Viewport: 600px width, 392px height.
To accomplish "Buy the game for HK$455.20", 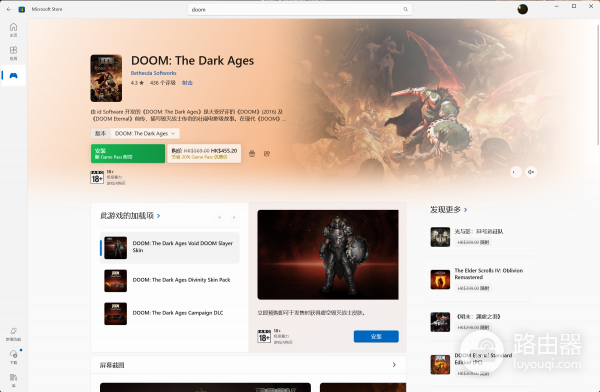I will (x=204, y=154).
